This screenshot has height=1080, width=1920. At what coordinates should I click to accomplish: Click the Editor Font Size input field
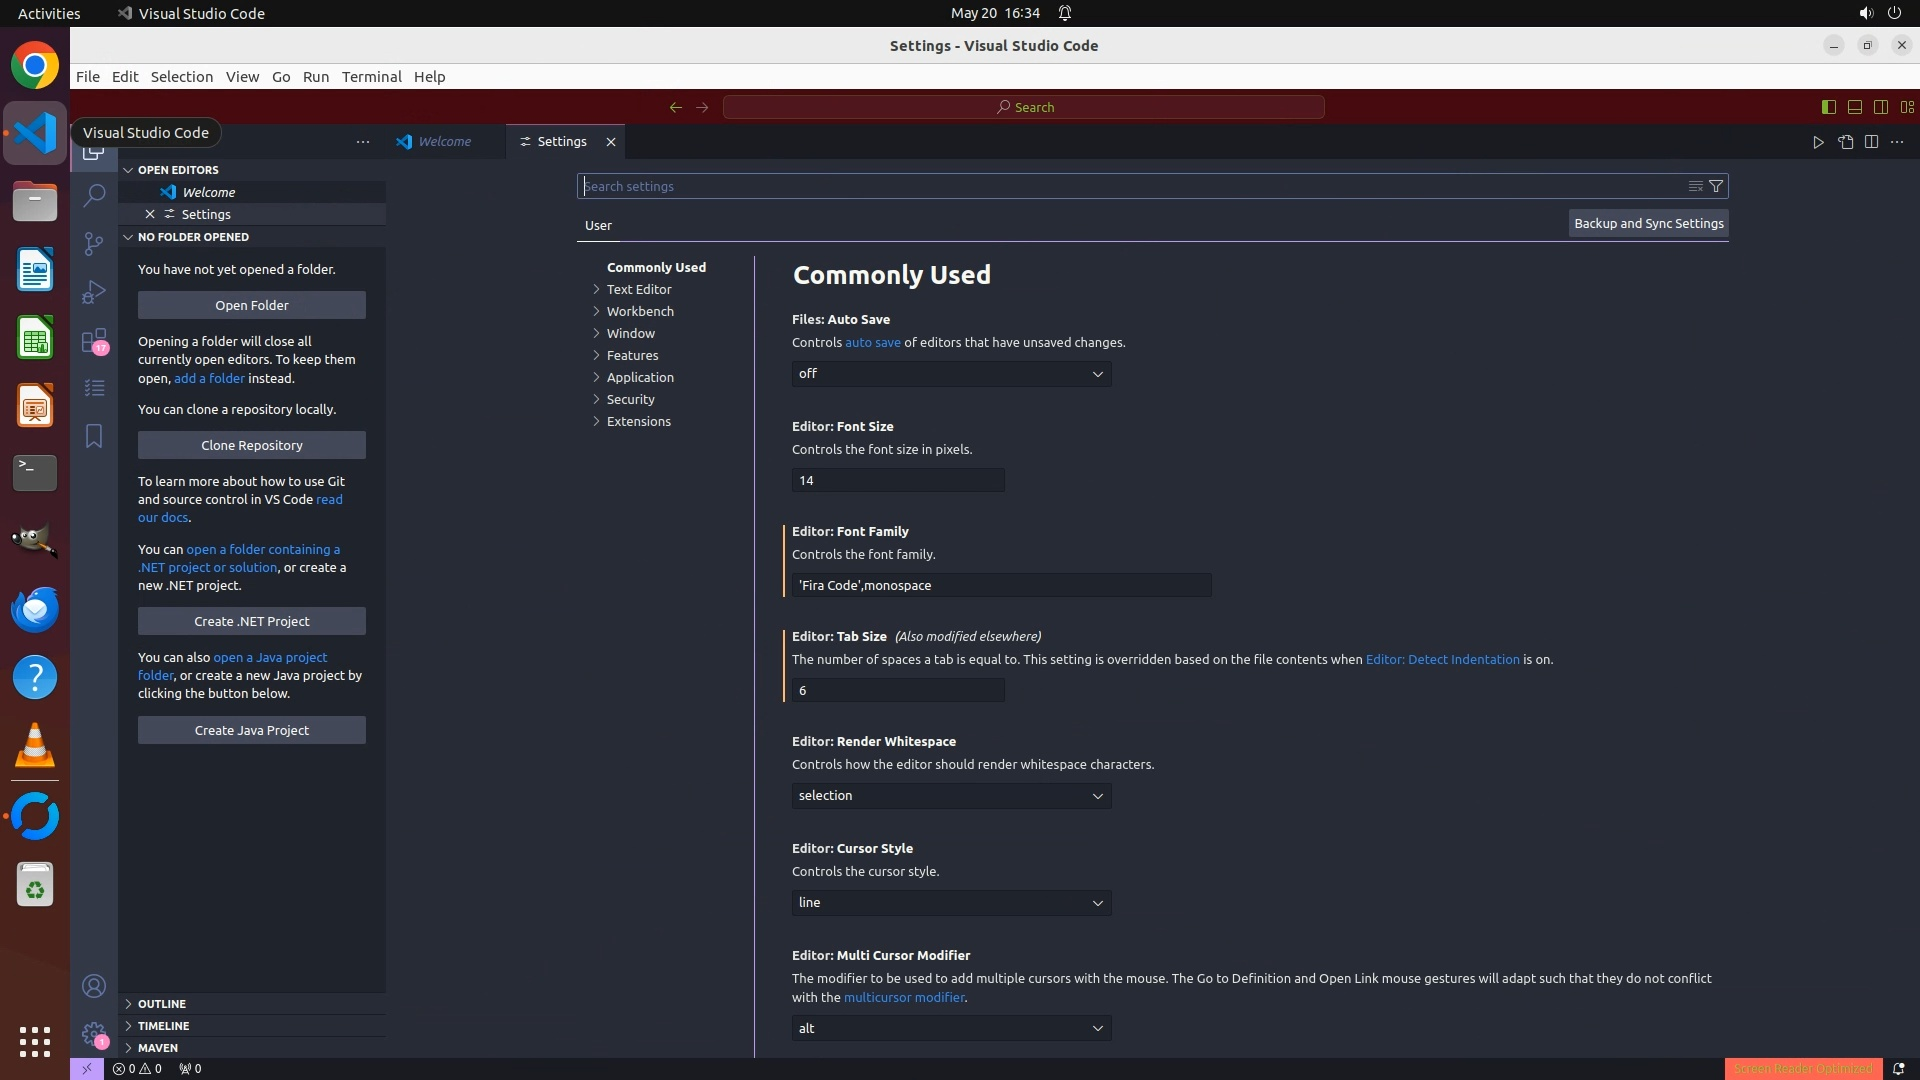click(x=897, y=481)
